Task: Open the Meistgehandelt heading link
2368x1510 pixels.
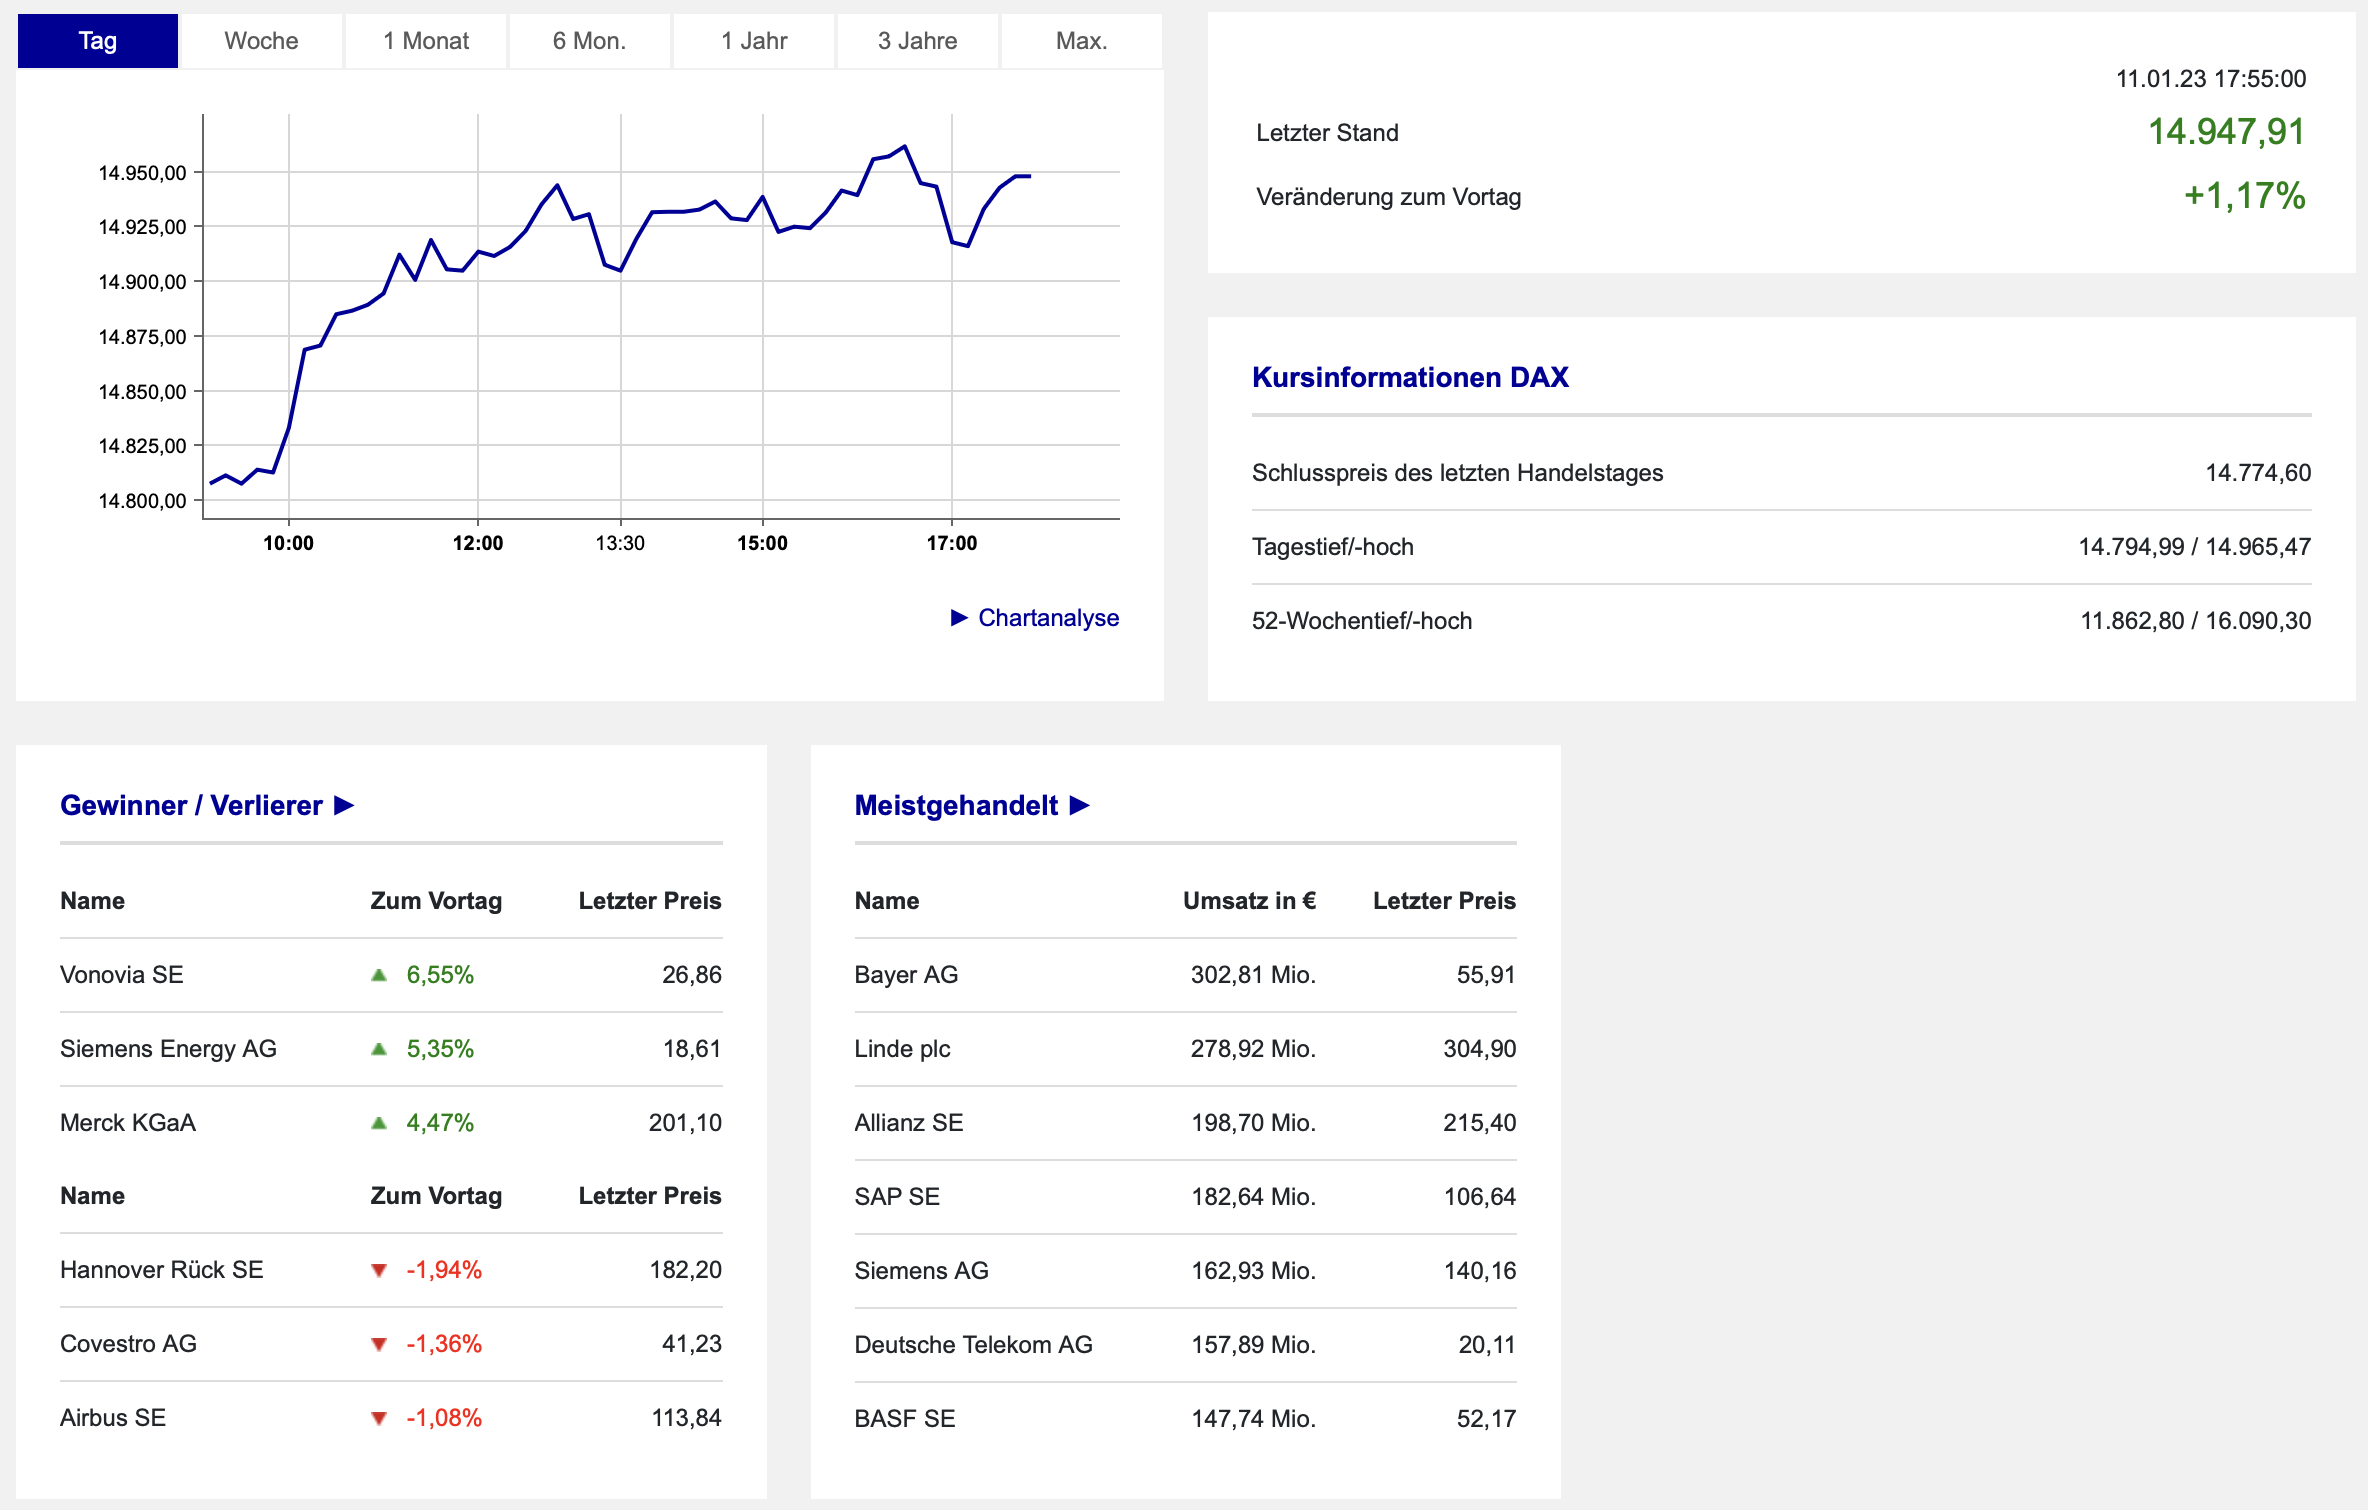Action: pos(956,805)
